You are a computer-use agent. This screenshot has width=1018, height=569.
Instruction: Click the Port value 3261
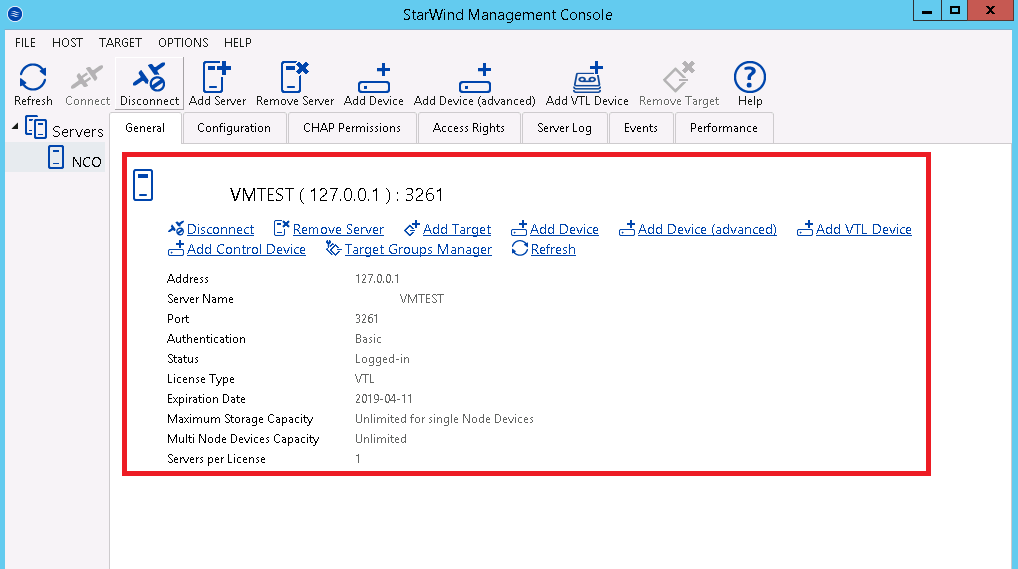point(366,319)
